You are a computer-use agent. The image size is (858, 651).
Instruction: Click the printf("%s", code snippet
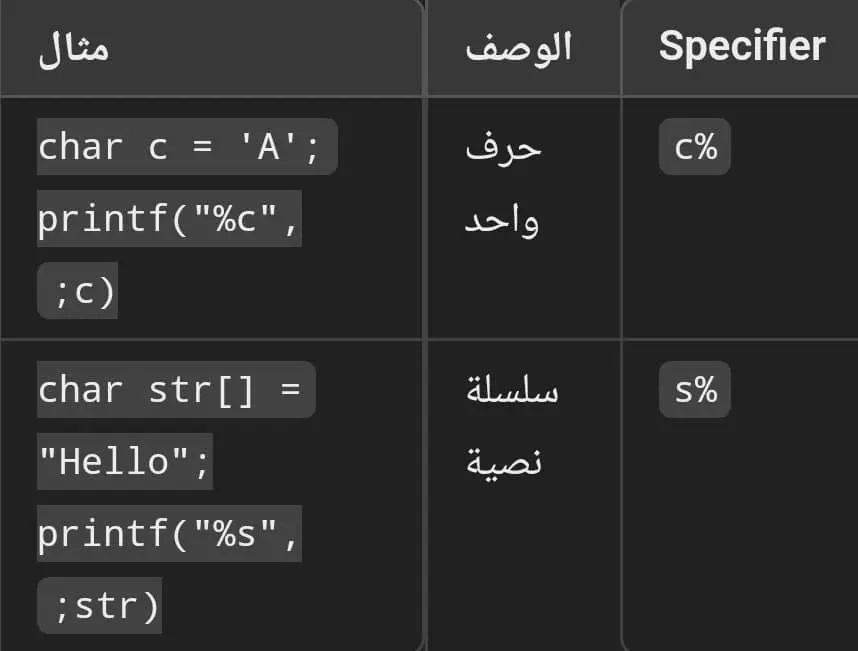click(x=169, y=533)
